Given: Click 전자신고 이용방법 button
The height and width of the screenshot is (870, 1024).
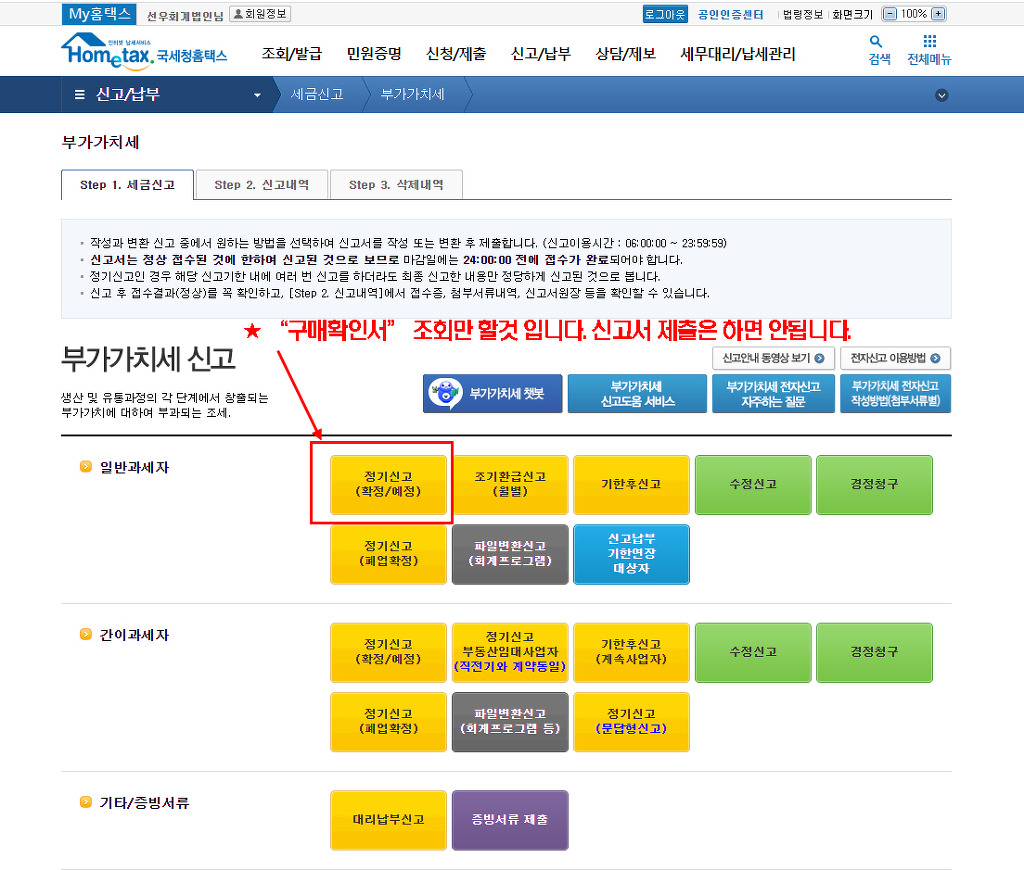Looking at the screenshot, I should click(x=895, y=358).
